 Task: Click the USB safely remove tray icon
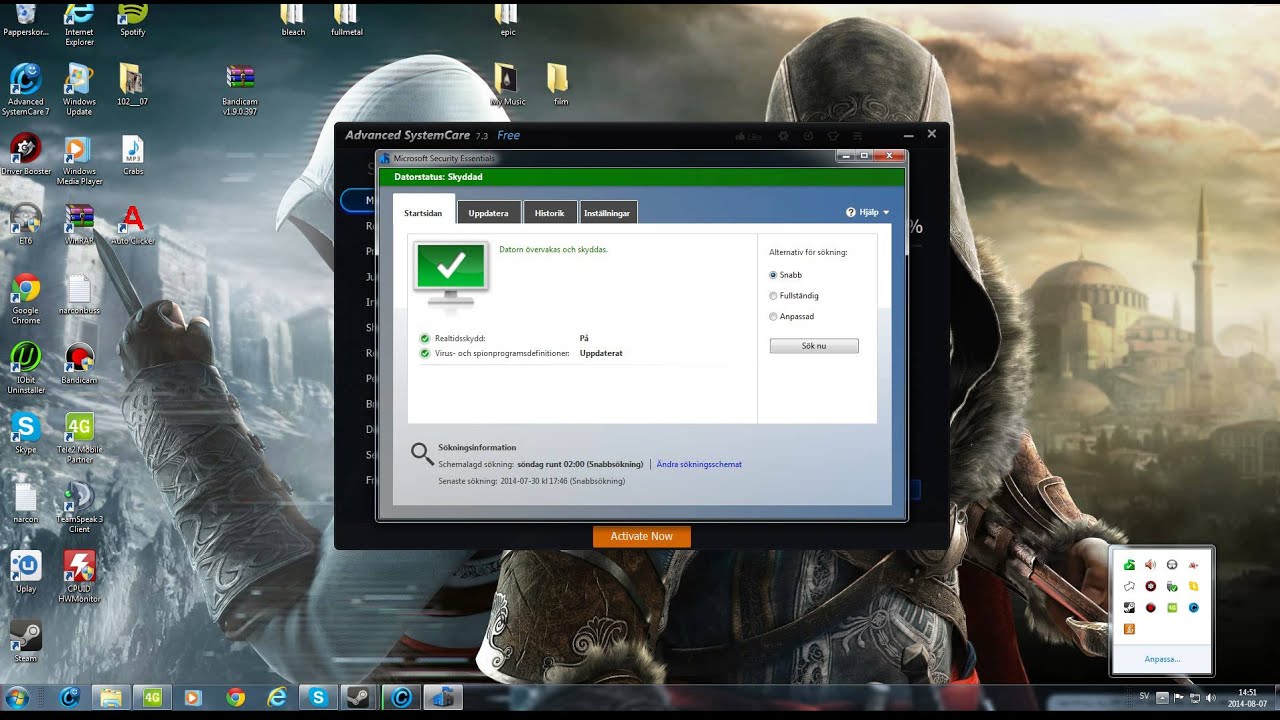pos(1172,586)
